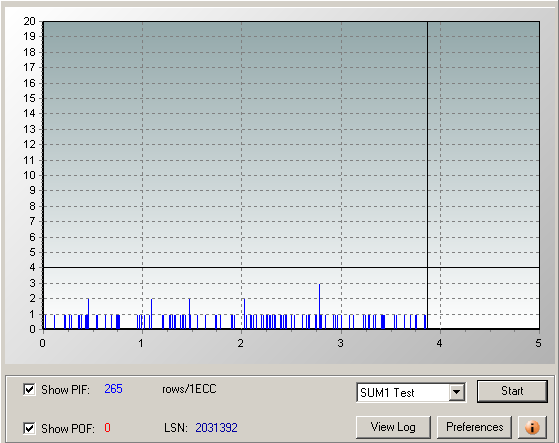Click the LSN label
The width and height of the screenshot is (559, 443).
tap(176, 428)
